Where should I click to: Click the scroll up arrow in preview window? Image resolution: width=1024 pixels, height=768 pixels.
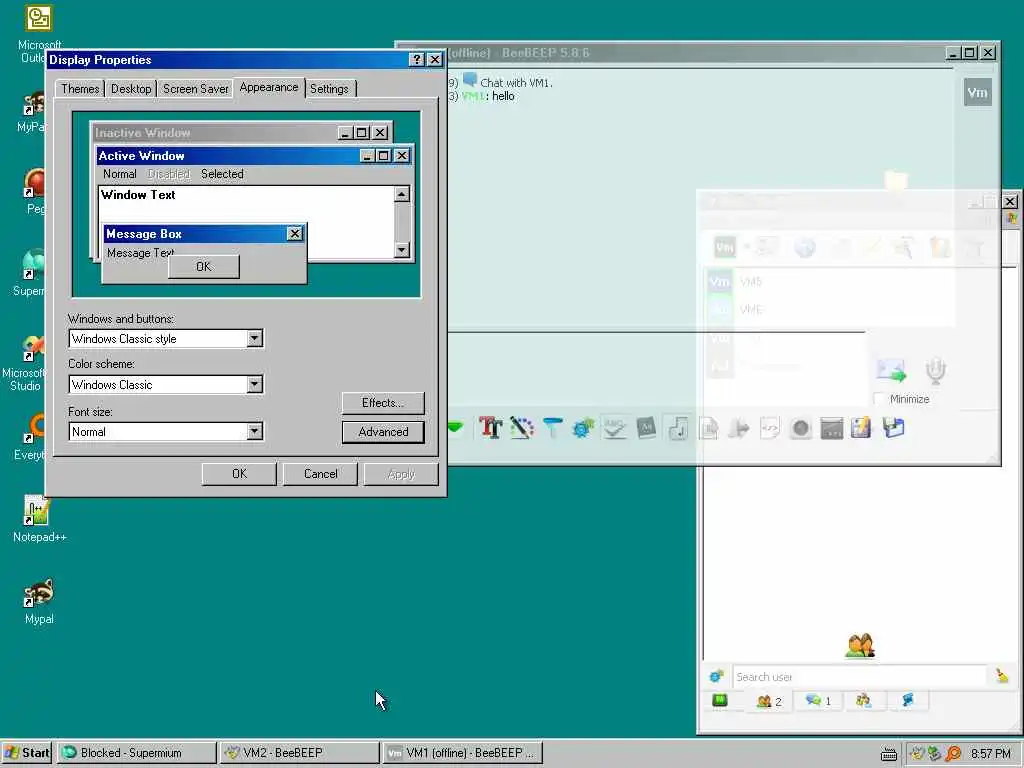pyautogui.click(x=402, y=194)
